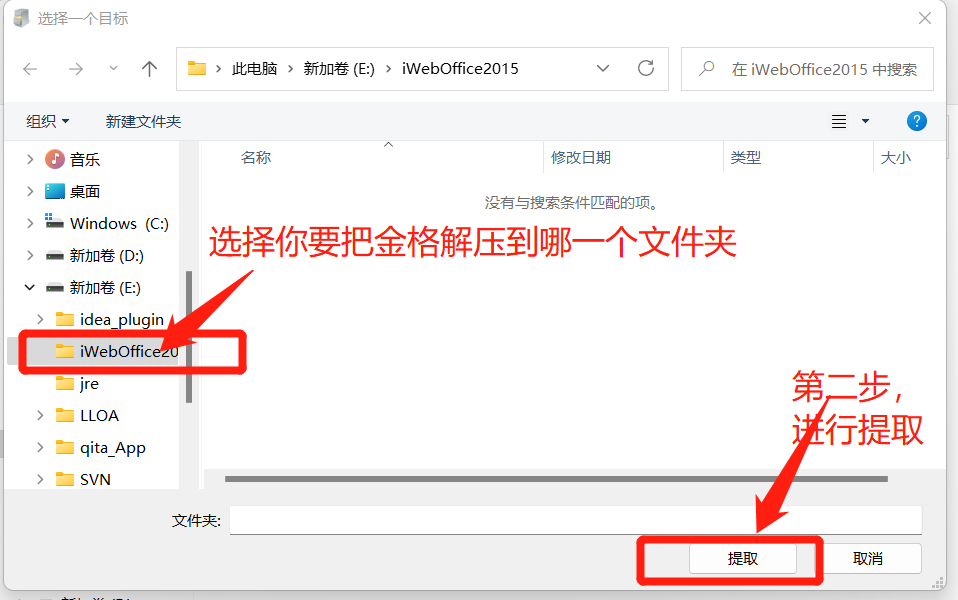
Task: Open recent locations dropdown arrow
Action: 113,69
